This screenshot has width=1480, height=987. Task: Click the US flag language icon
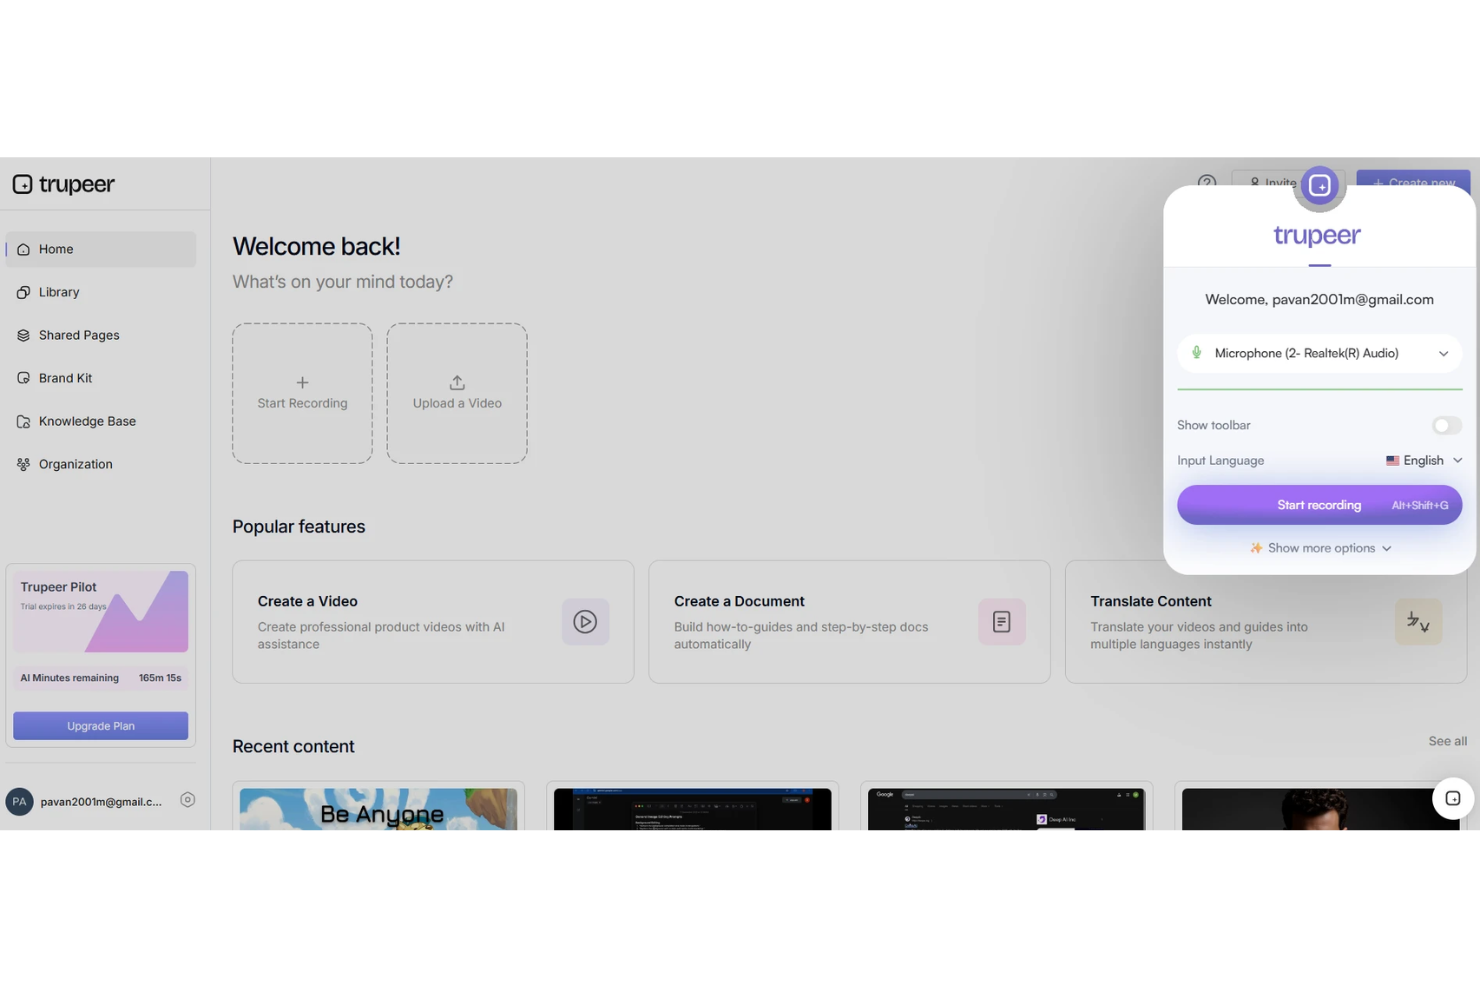pyautogui.click(x=1392, y=461)
